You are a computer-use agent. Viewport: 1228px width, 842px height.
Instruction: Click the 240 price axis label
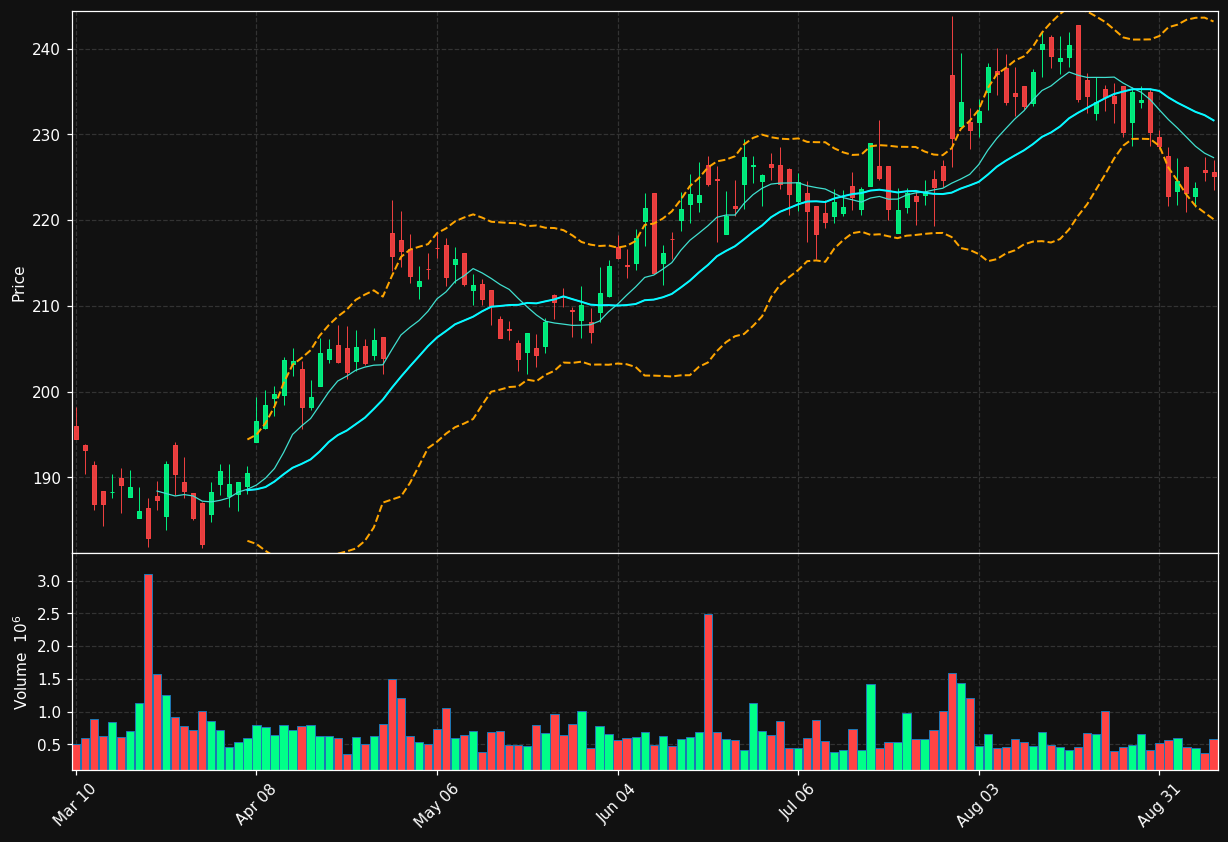point(48,49)
